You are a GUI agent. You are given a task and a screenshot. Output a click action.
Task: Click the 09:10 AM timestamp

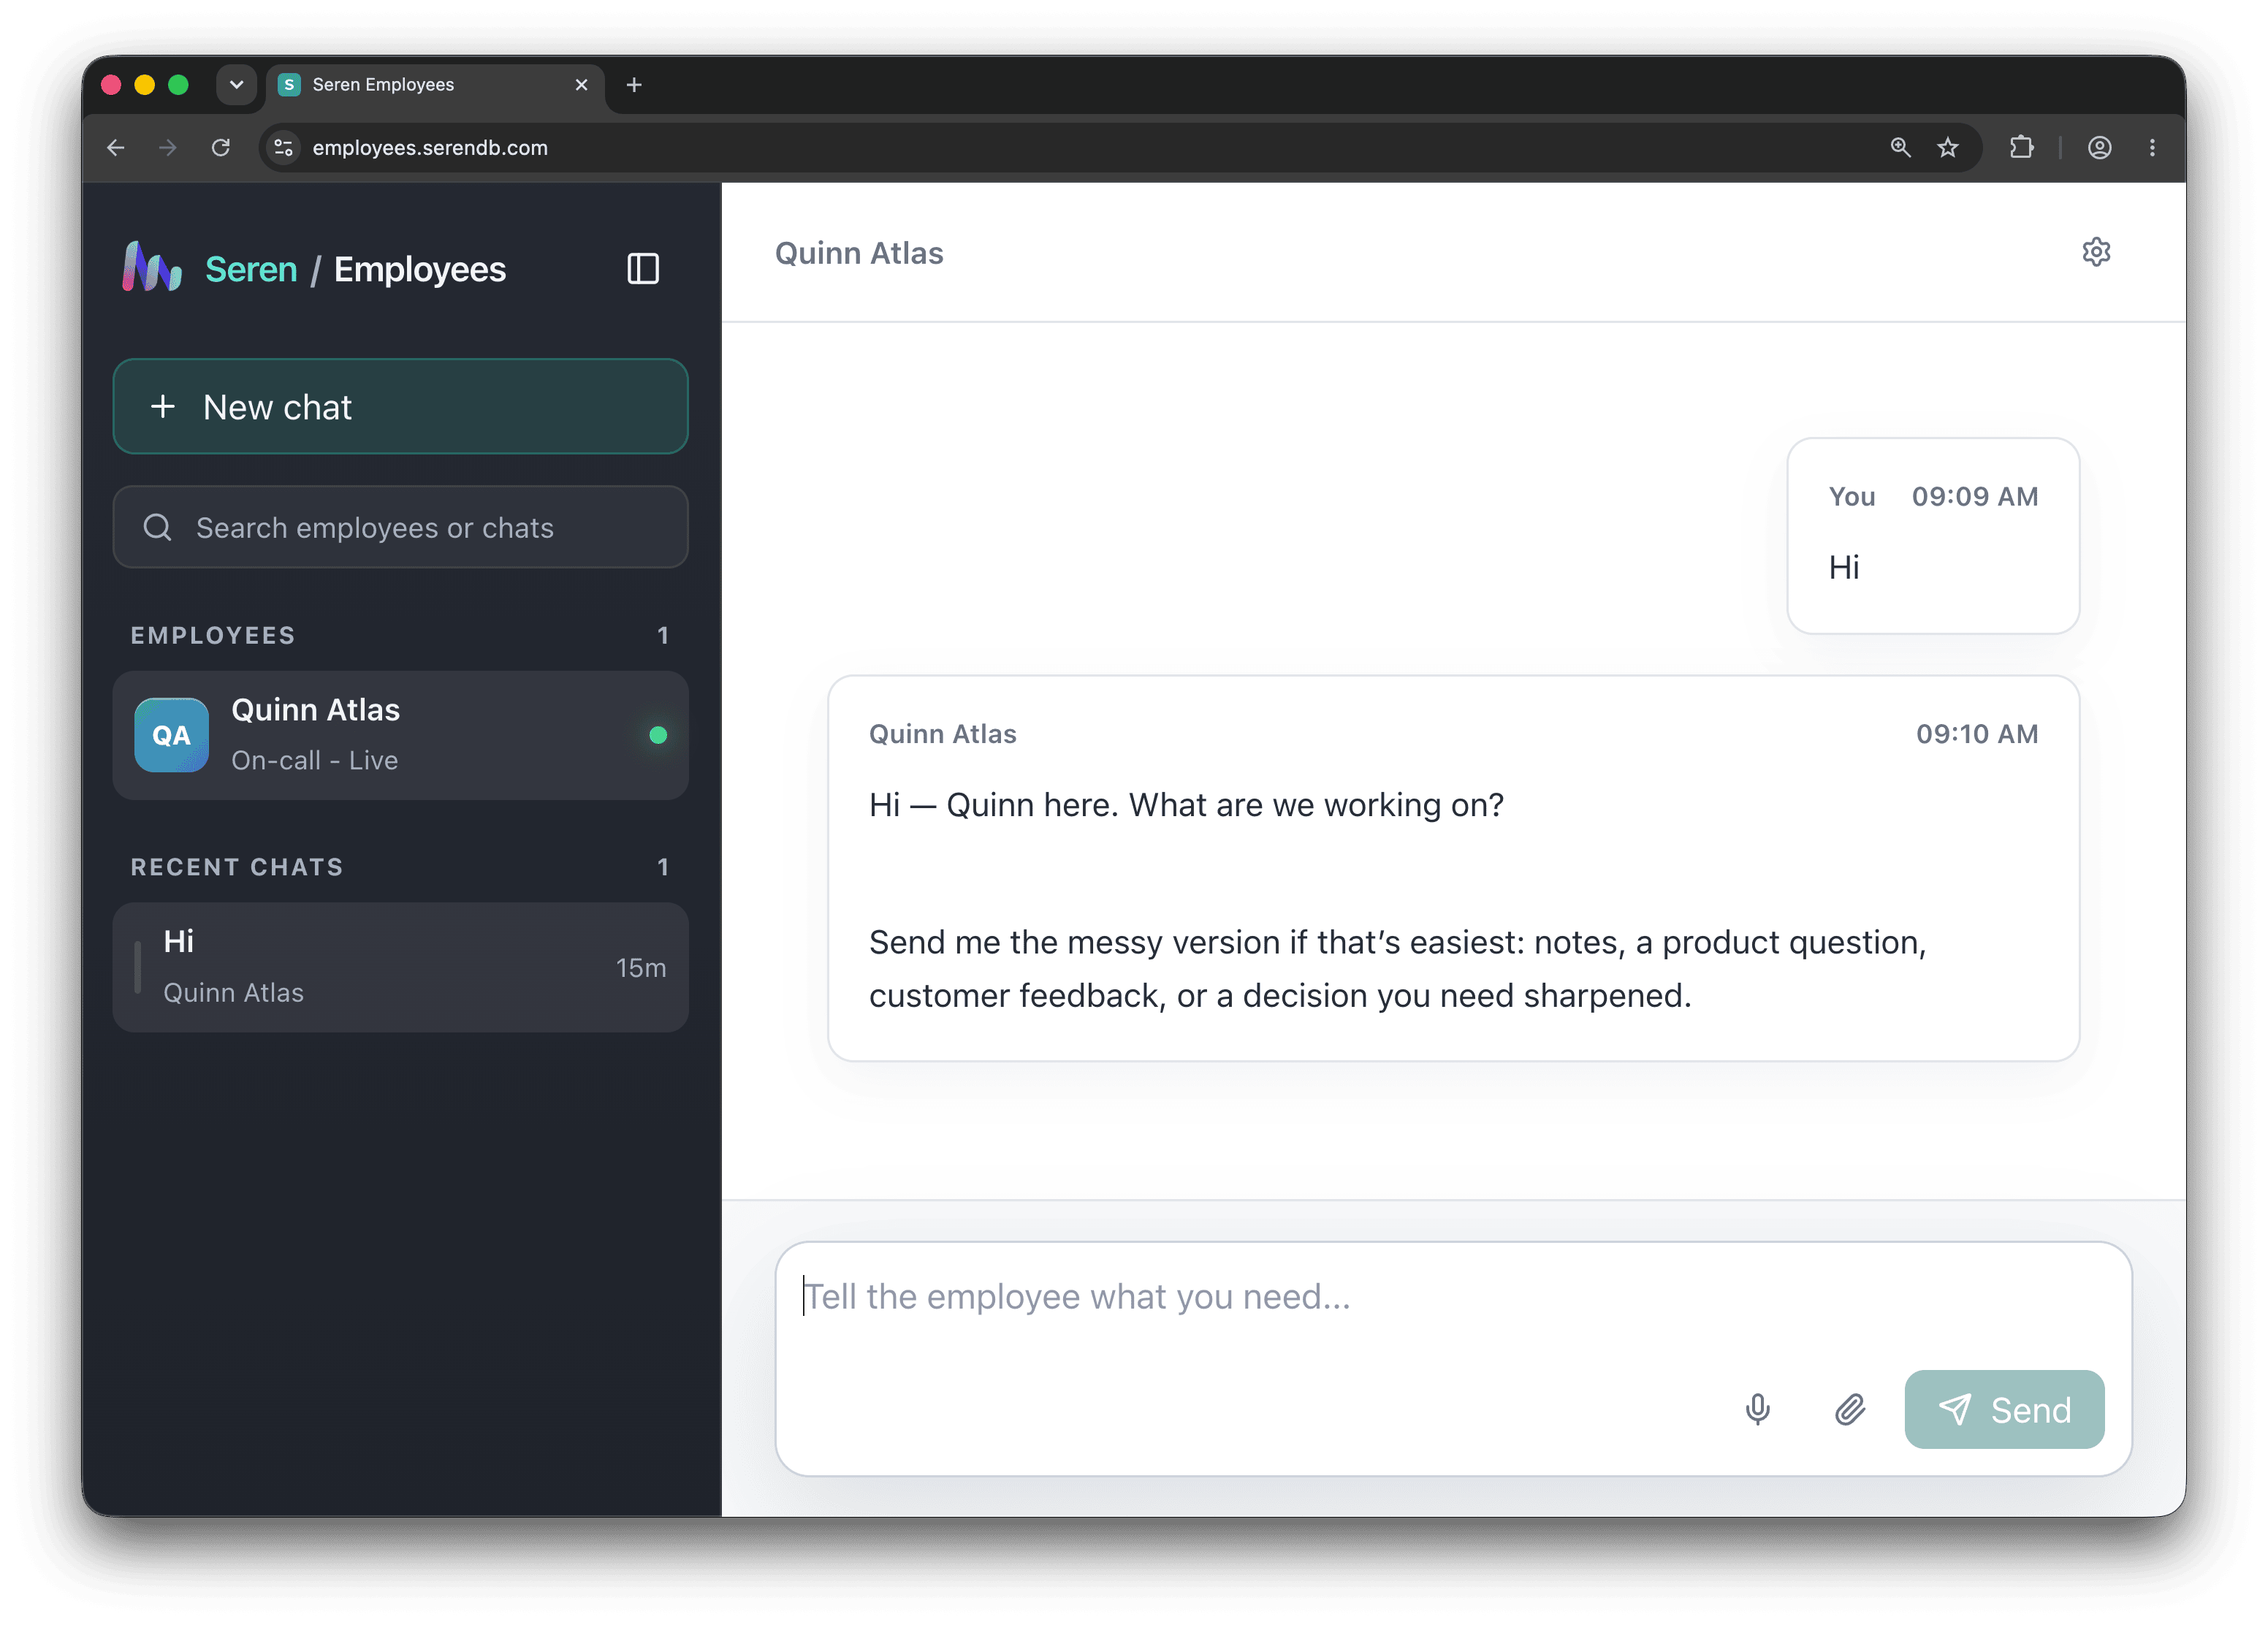pos(1977,733)
